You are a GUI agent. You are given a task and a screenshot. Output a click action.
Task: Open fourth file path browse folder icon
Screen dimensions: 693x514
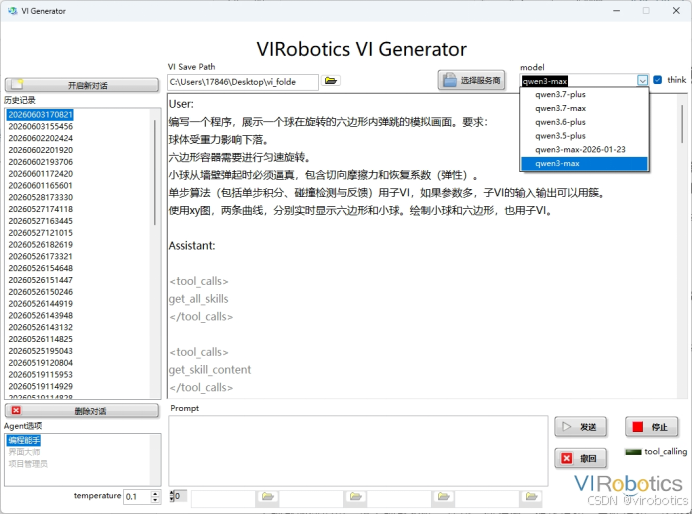click(531, 496)
